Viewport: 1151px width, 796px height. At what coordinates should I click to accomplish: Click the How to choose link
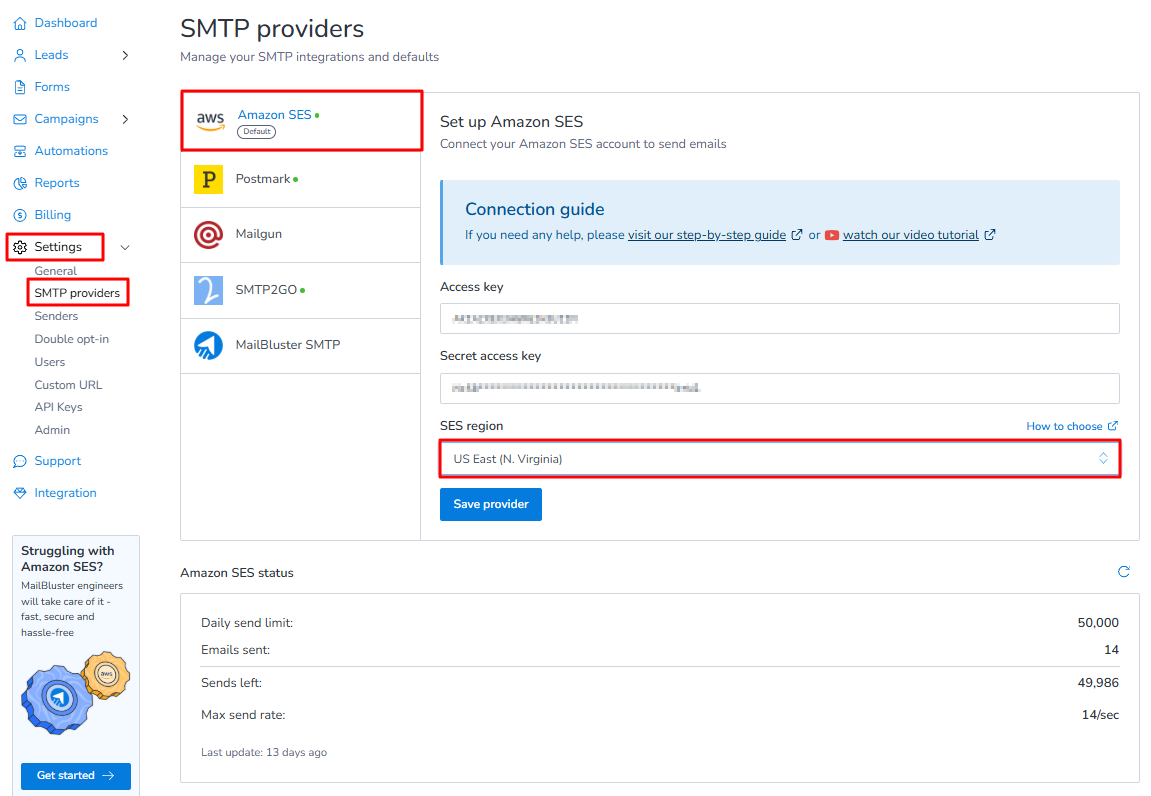[x=1064, y=426]
